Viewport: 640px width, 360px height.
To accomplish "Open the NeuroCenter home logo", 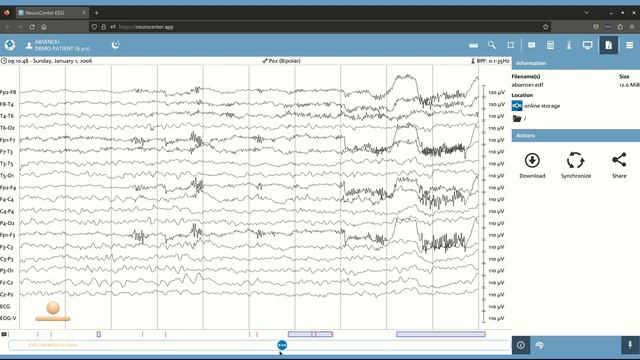I will [x=10, y=45].
